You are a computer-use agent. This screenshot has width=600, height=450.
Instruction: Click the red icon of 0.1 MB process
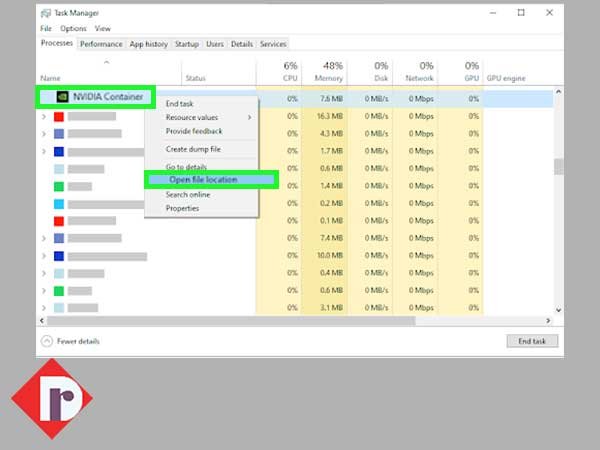(59, 221)
